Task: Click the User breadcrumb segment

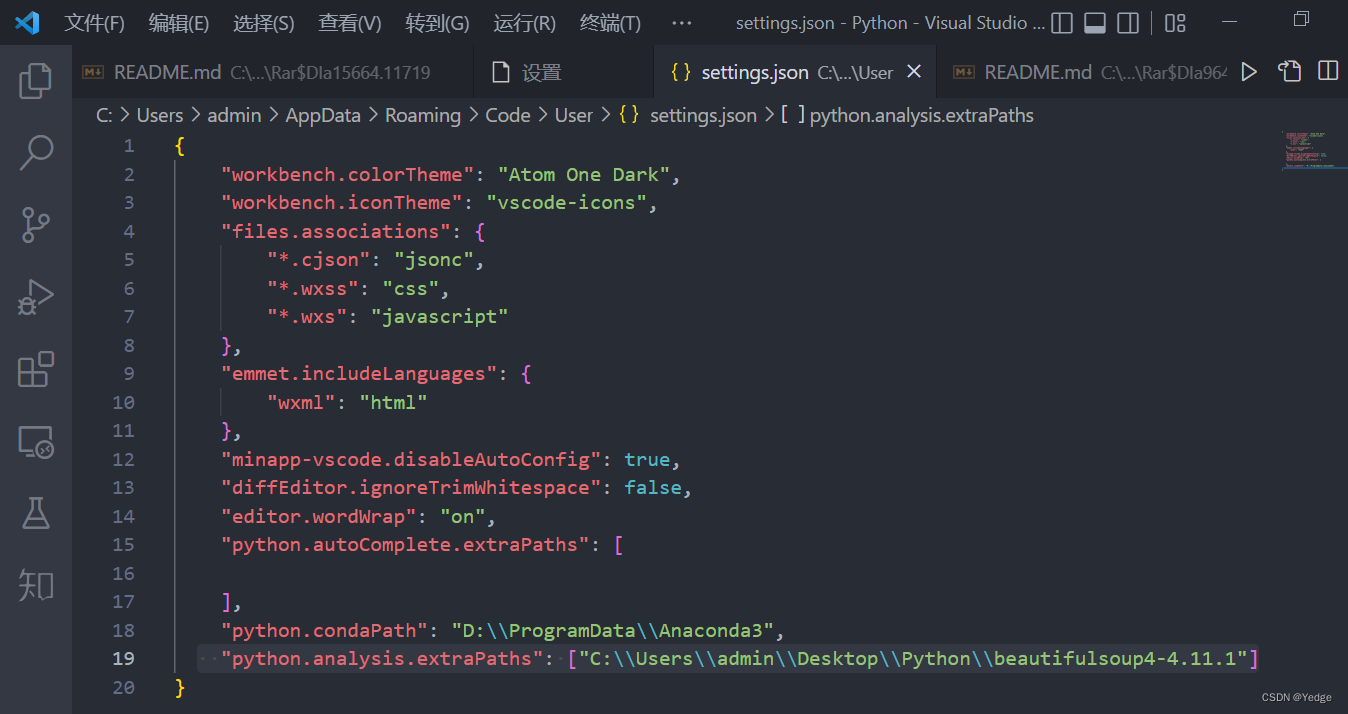Action: coord(574,115)
